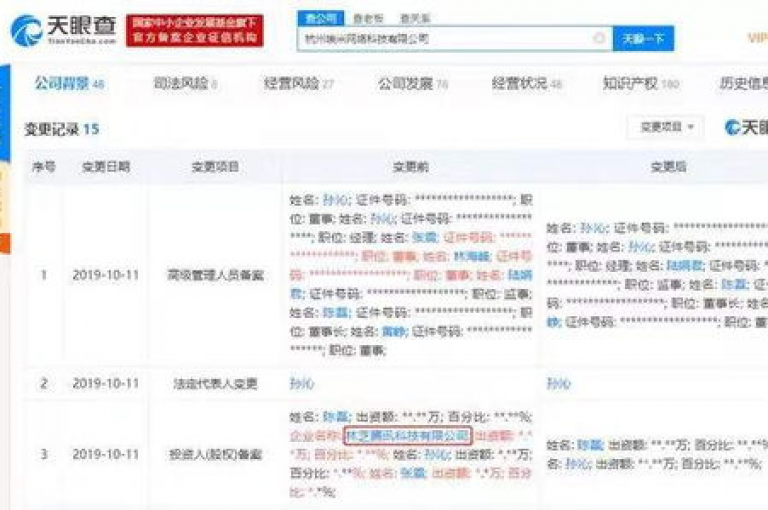
Task: Click the 天眼一下 search button
Action: (643, 38)
